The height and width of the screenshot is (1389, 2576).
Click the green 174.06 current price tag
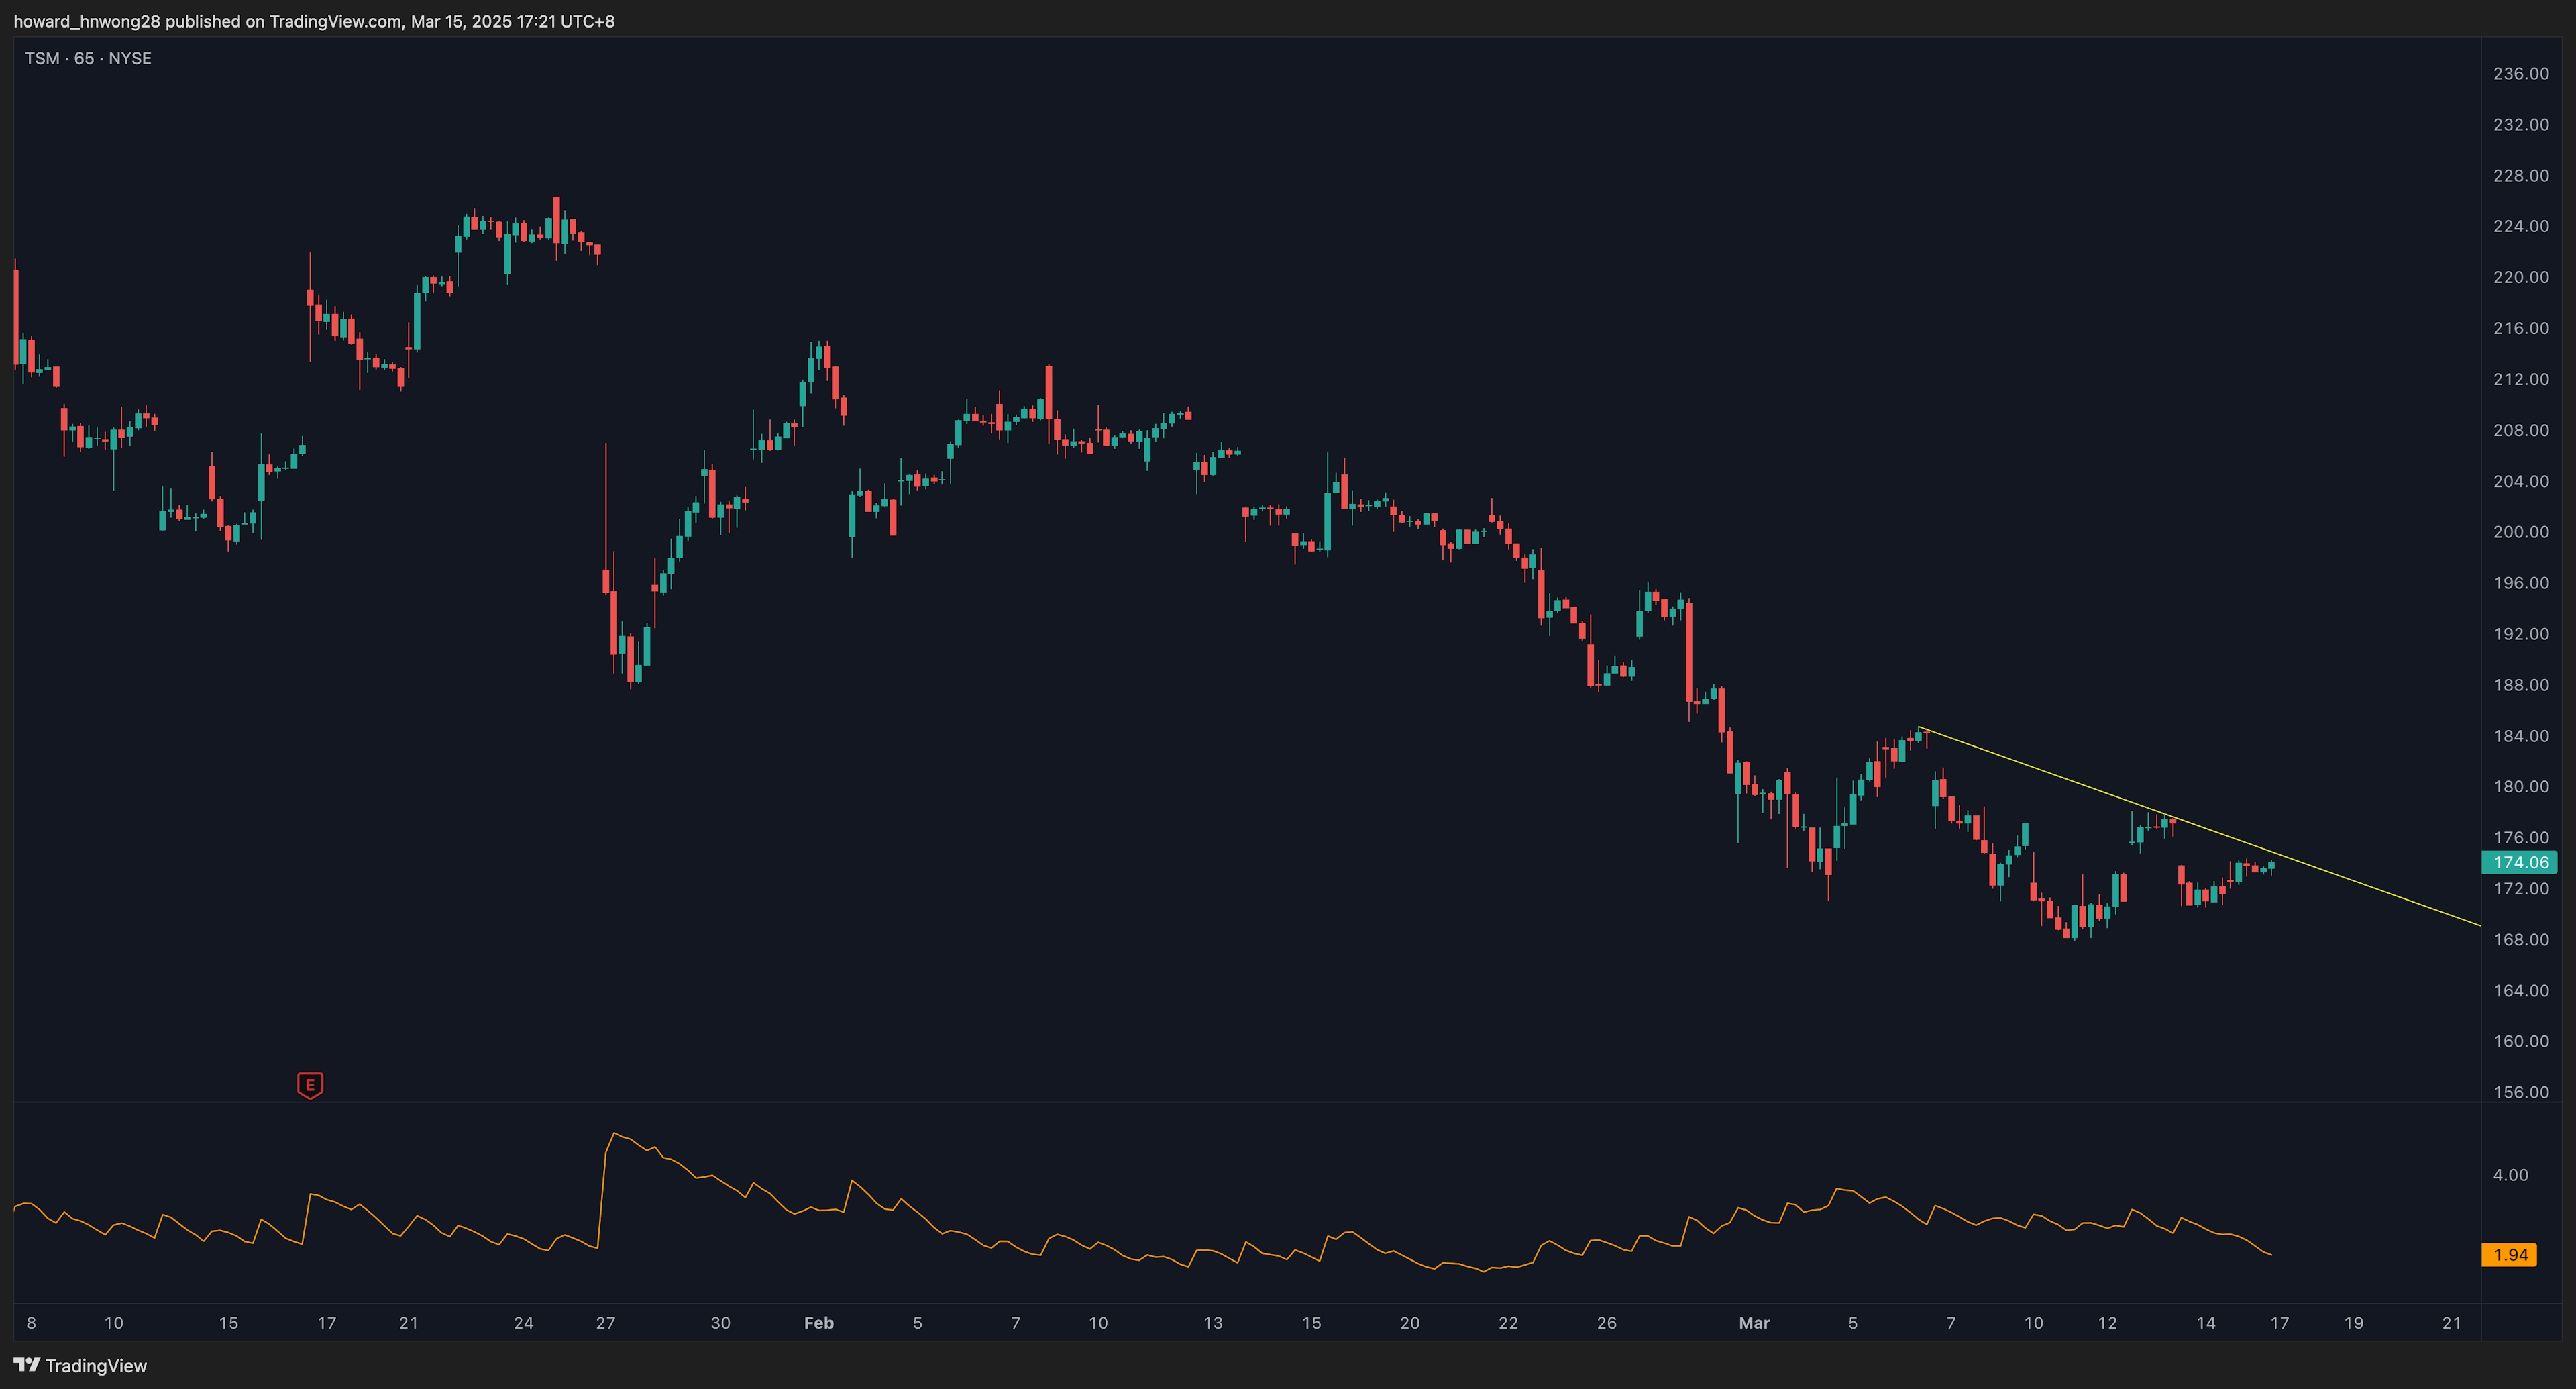click(2520, 862)
